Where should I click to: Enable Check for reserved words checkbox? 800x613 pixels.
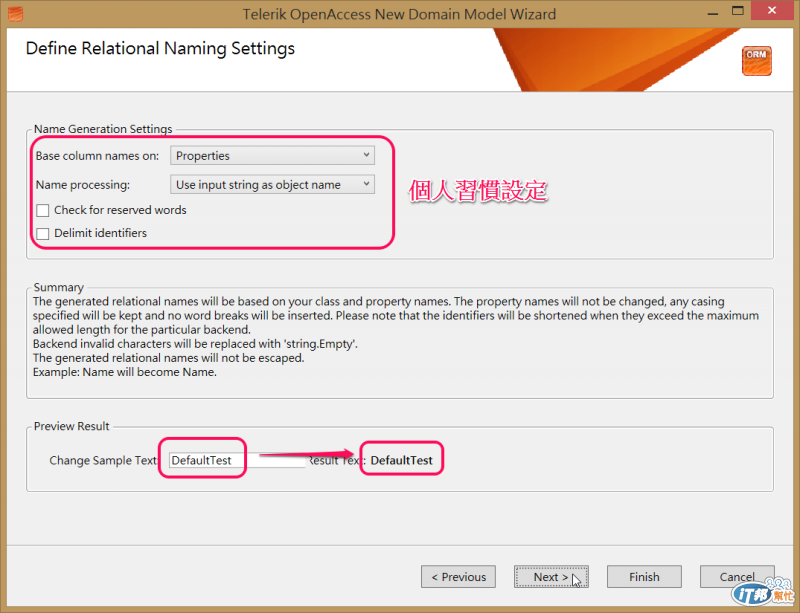[x=43, y=210]
